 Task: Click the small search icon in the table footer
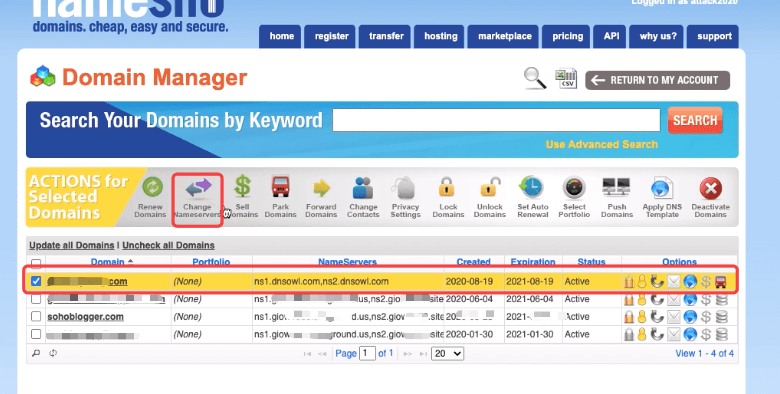pyautogui.click(x=36, y=353)
